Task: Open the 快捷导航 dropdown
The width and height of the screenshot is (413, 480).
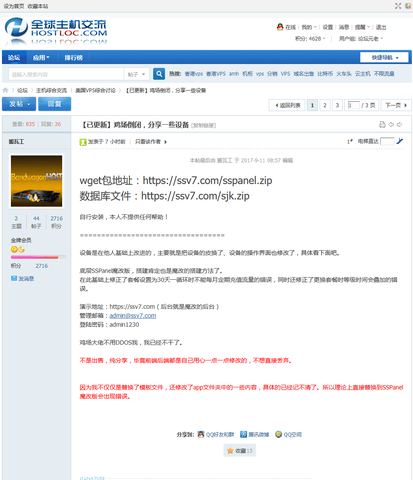Action: coord(384,57)
